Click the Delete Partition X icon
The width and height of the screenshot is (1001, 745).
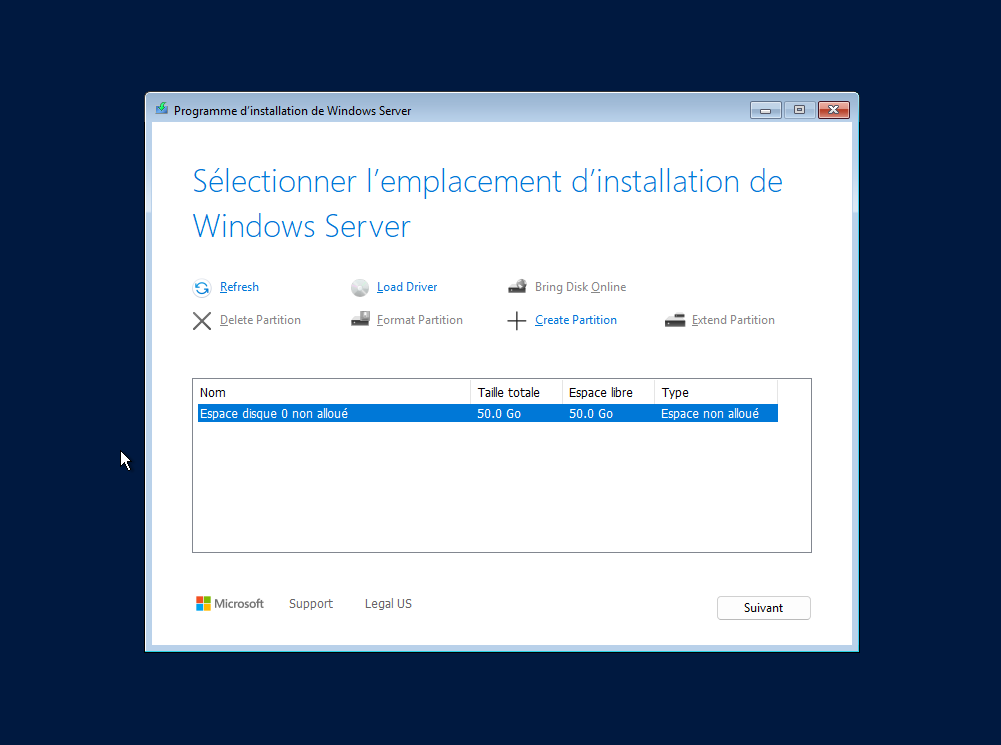[202, 320]
